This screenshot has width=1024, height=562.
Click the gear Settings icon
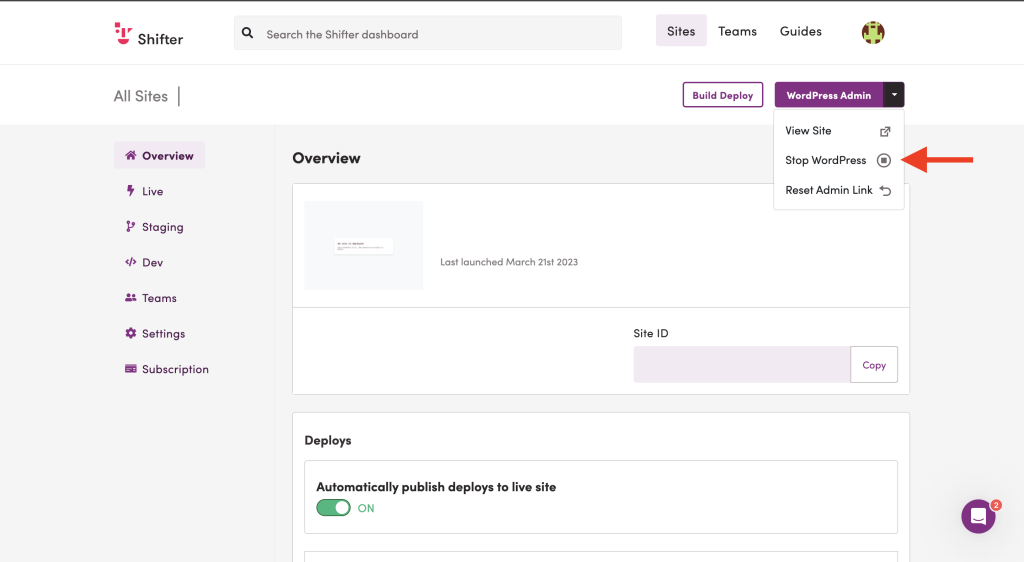[x=131, y=333]
